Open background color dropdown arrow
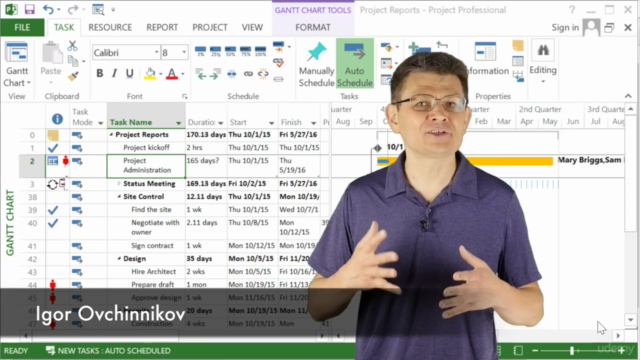This screenshot has height=360, width=640. 160,74
